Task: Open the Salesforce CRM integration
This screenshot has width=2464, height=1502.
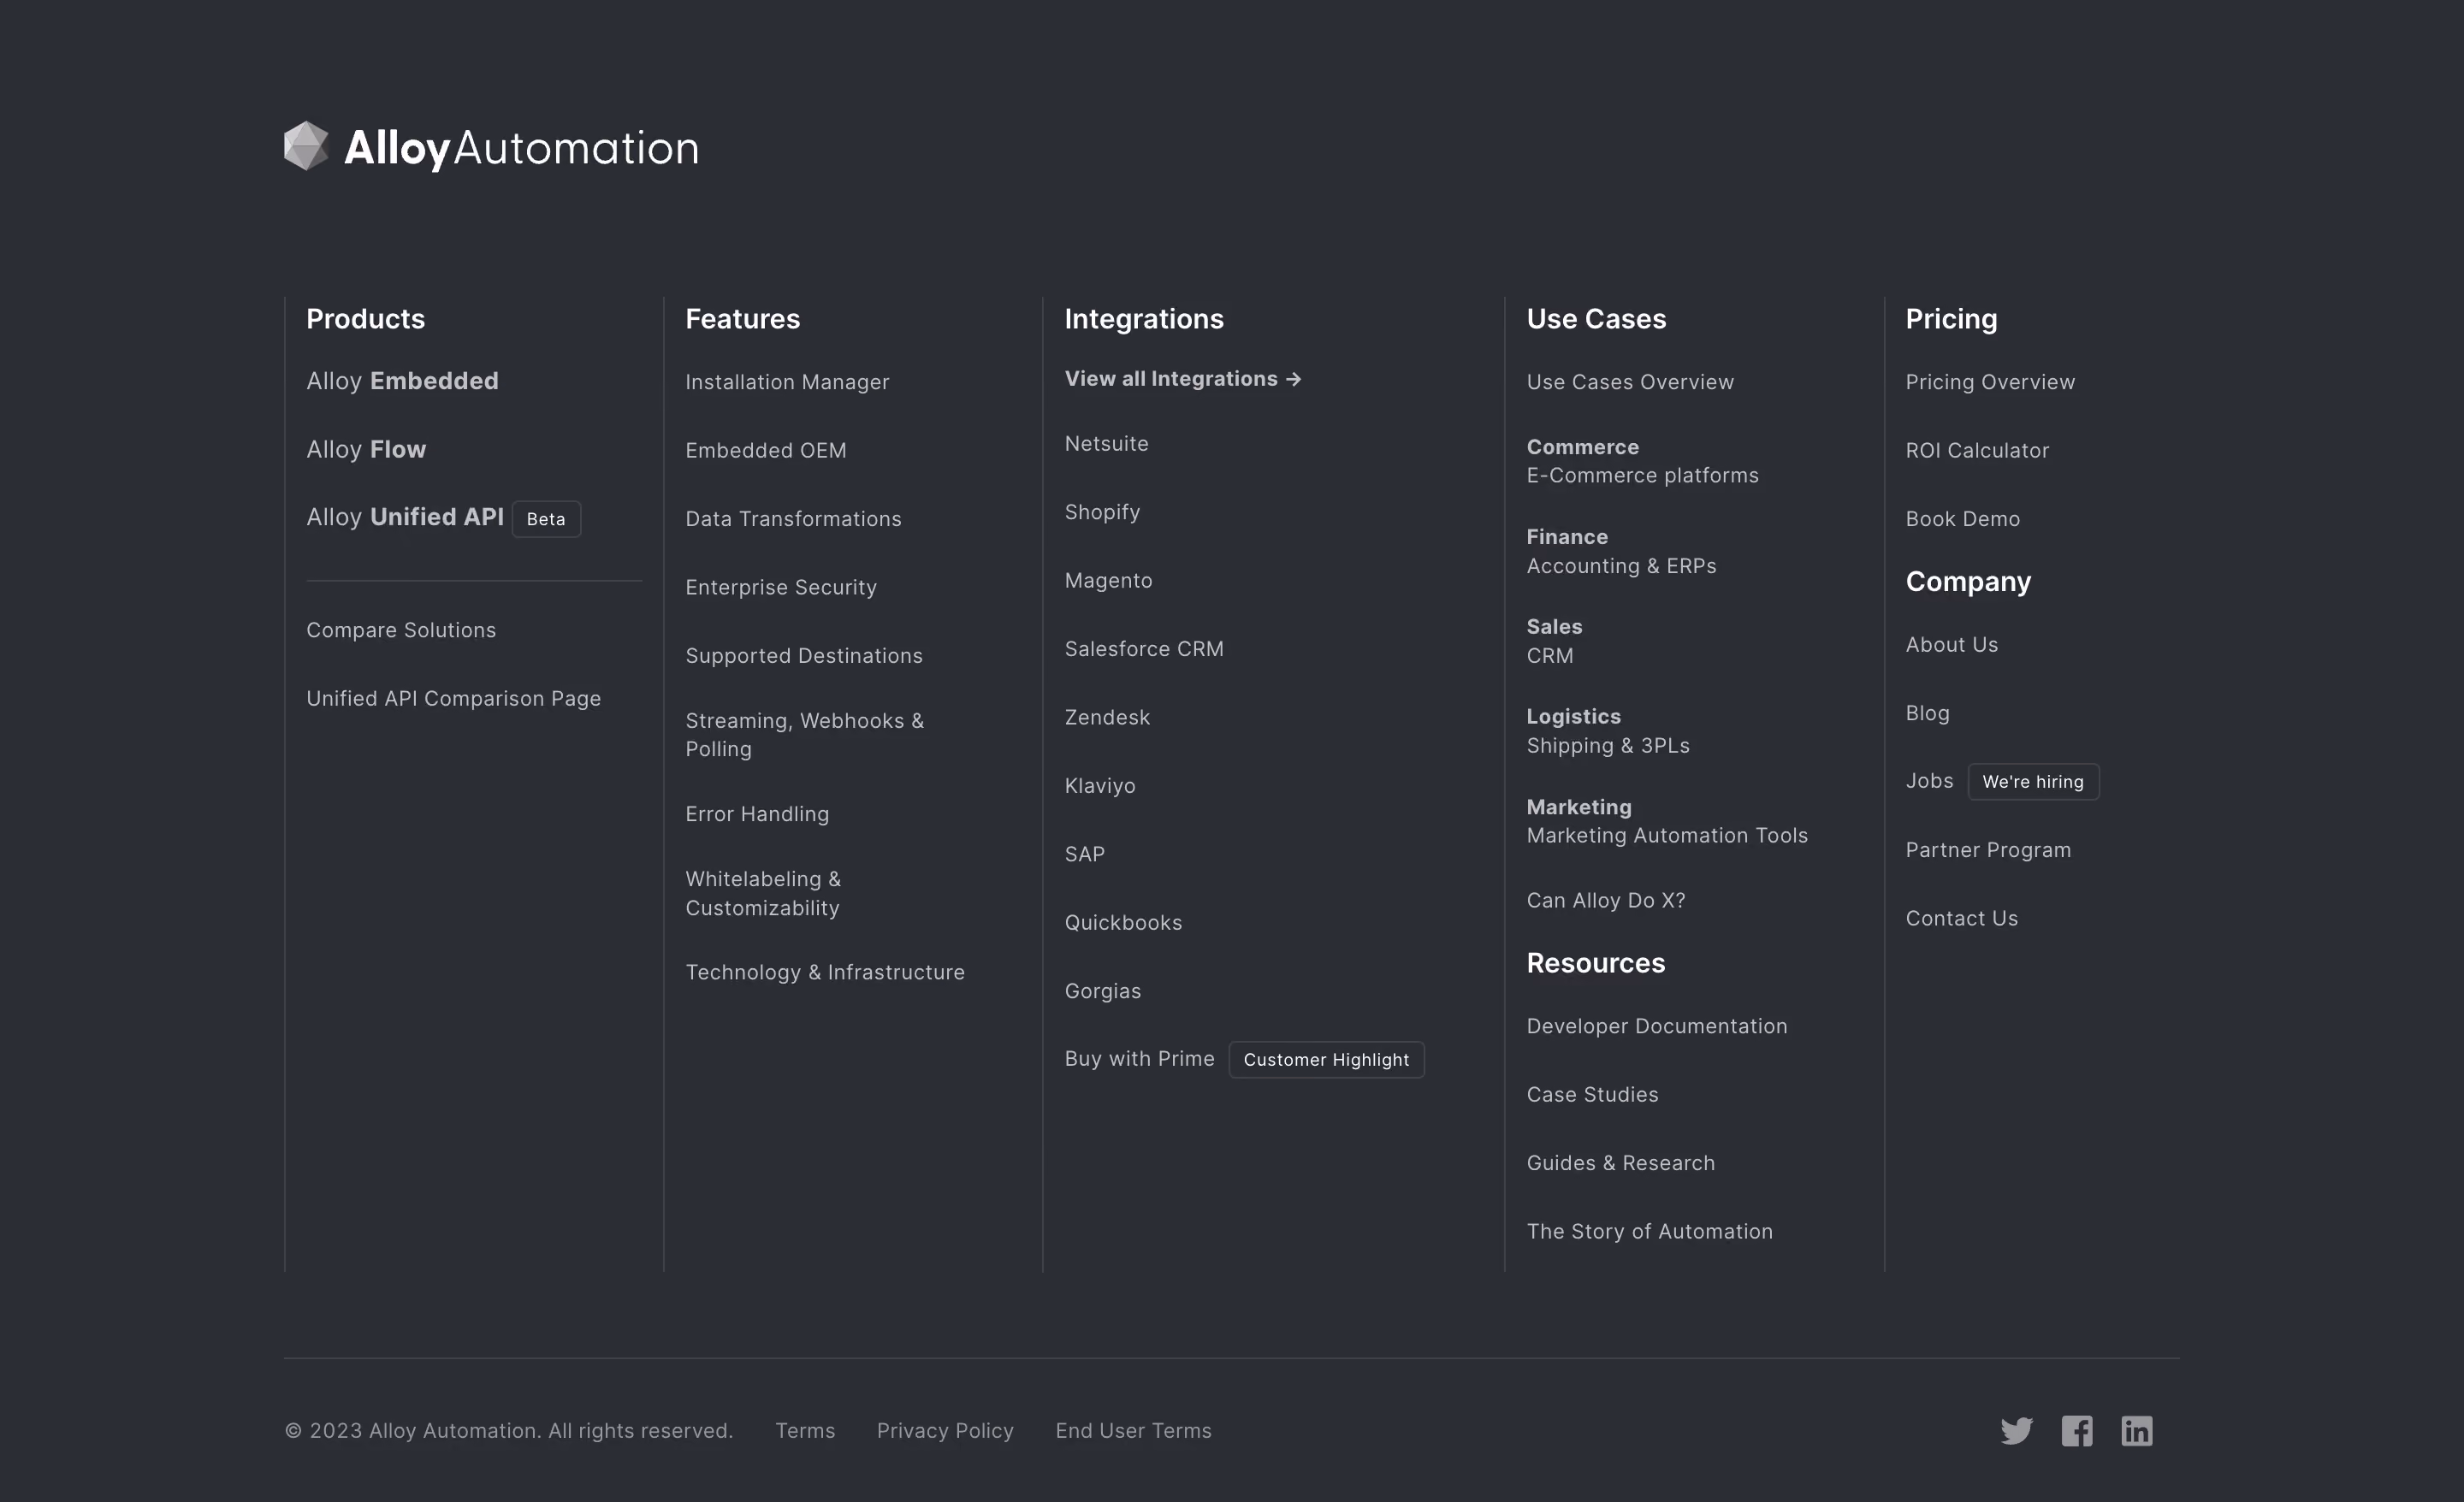Action: tap(1144, 649)
